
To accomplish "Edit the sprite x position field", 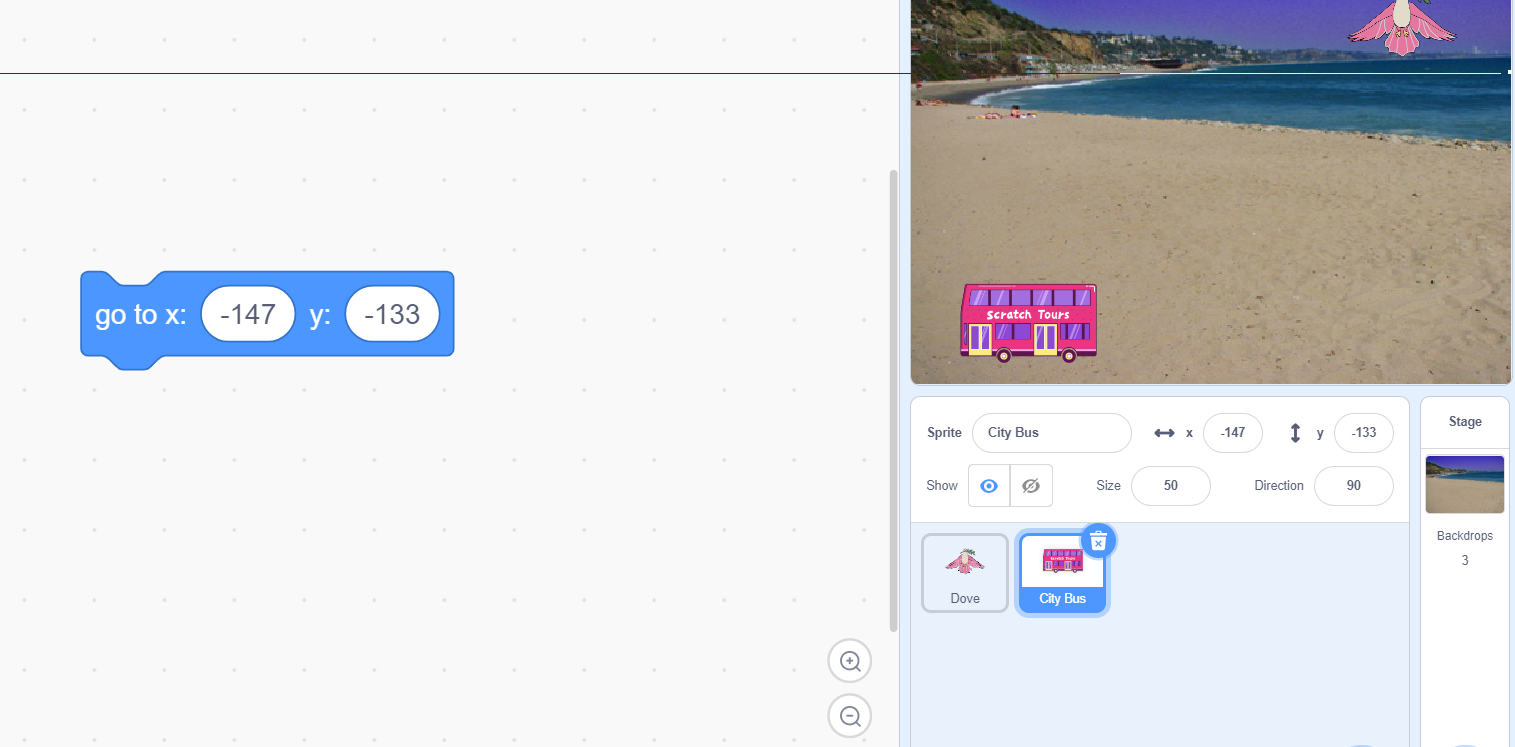I will tap(1233, 433).
